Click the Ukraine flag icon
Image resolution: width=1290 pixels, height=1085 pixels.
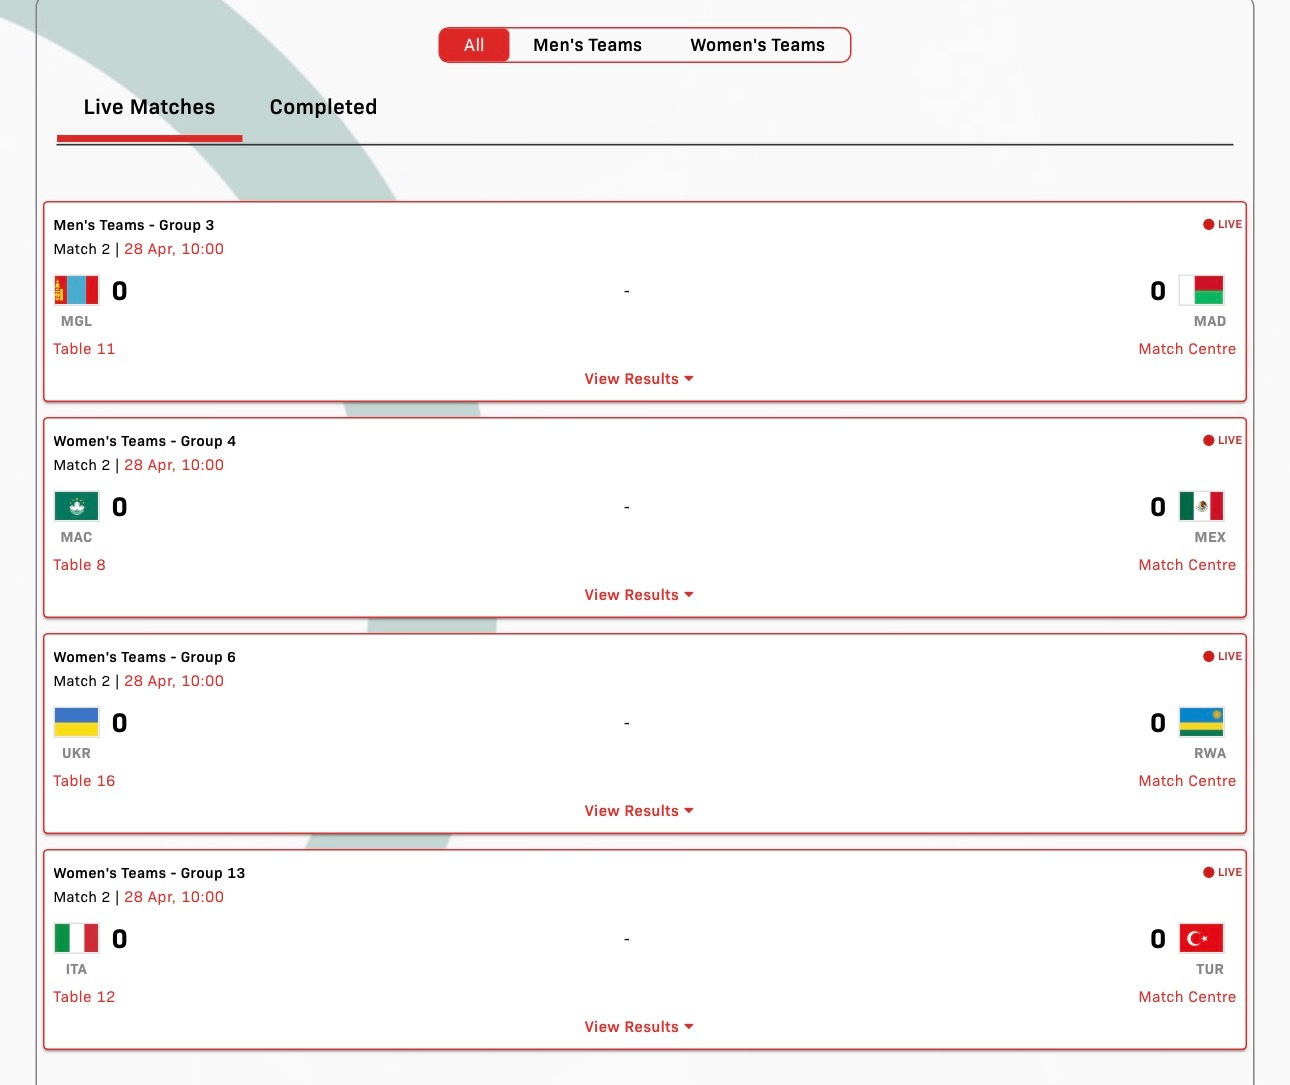[x=77, y=722]
